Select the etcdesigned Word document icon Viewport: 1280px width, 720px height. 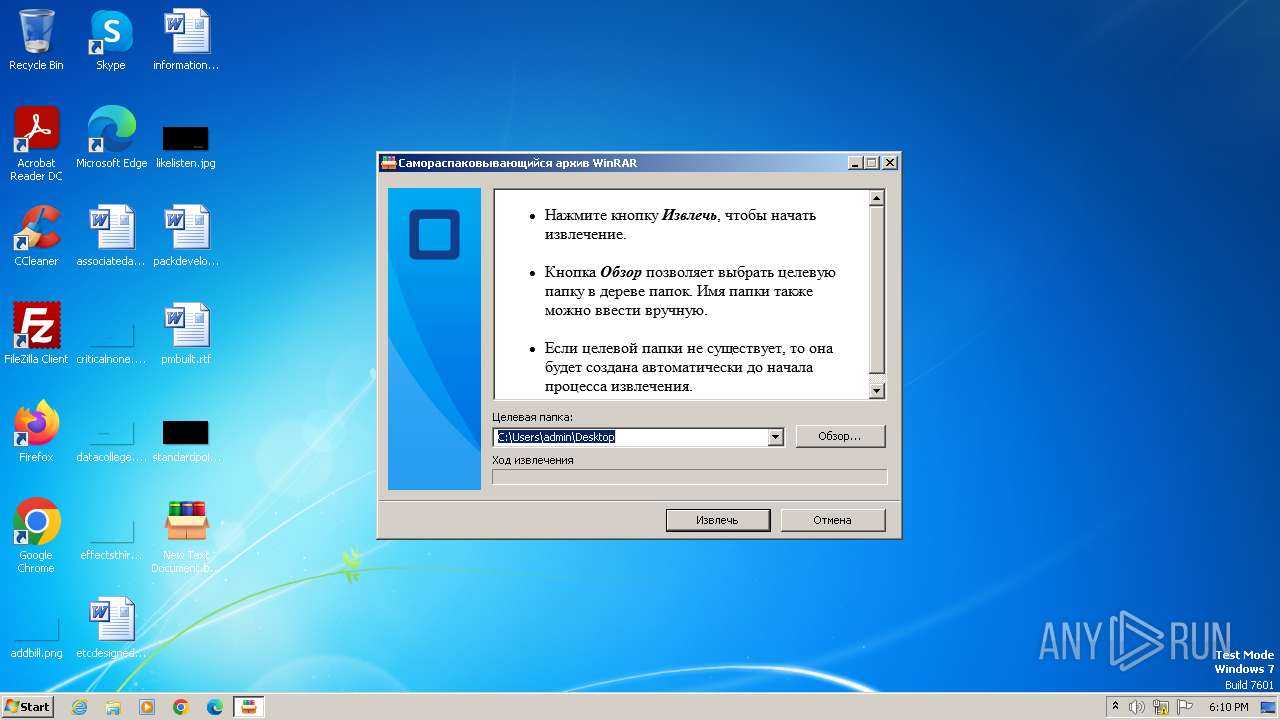point(111,628)
